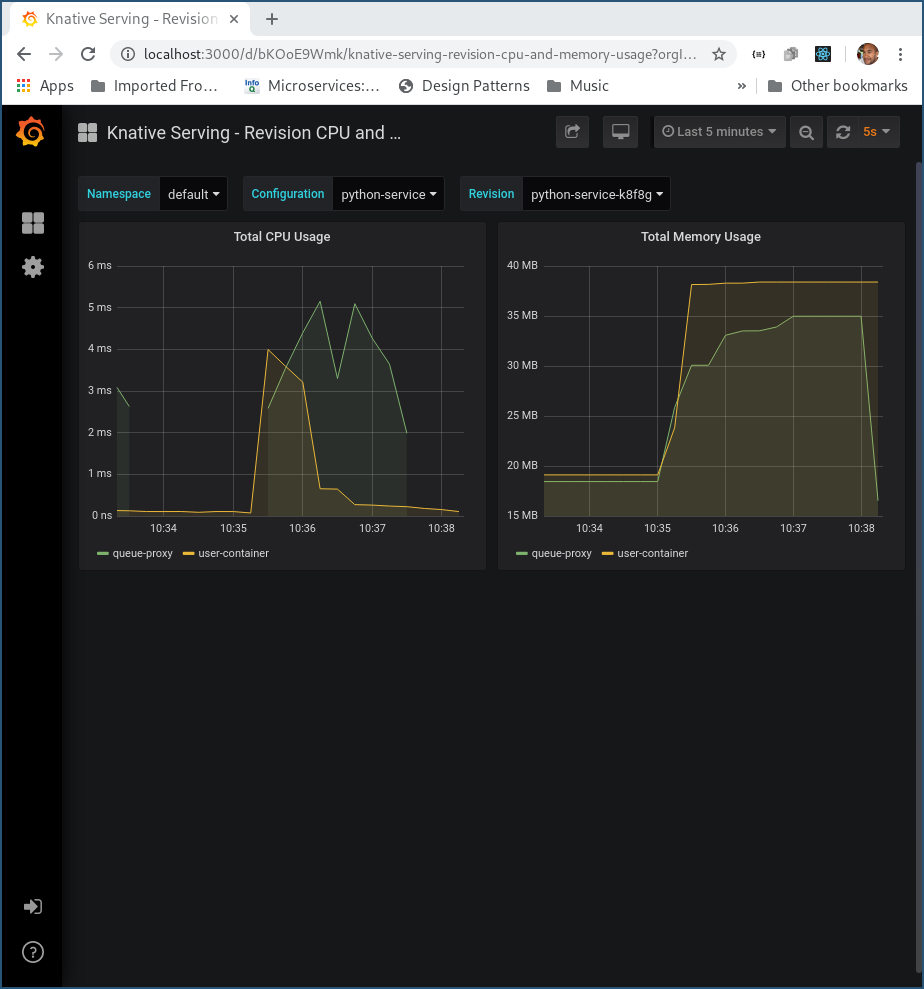The image size is (924, 989).
Task: Expand the Namespace default dropdown
Action: (x=193, y=194)
